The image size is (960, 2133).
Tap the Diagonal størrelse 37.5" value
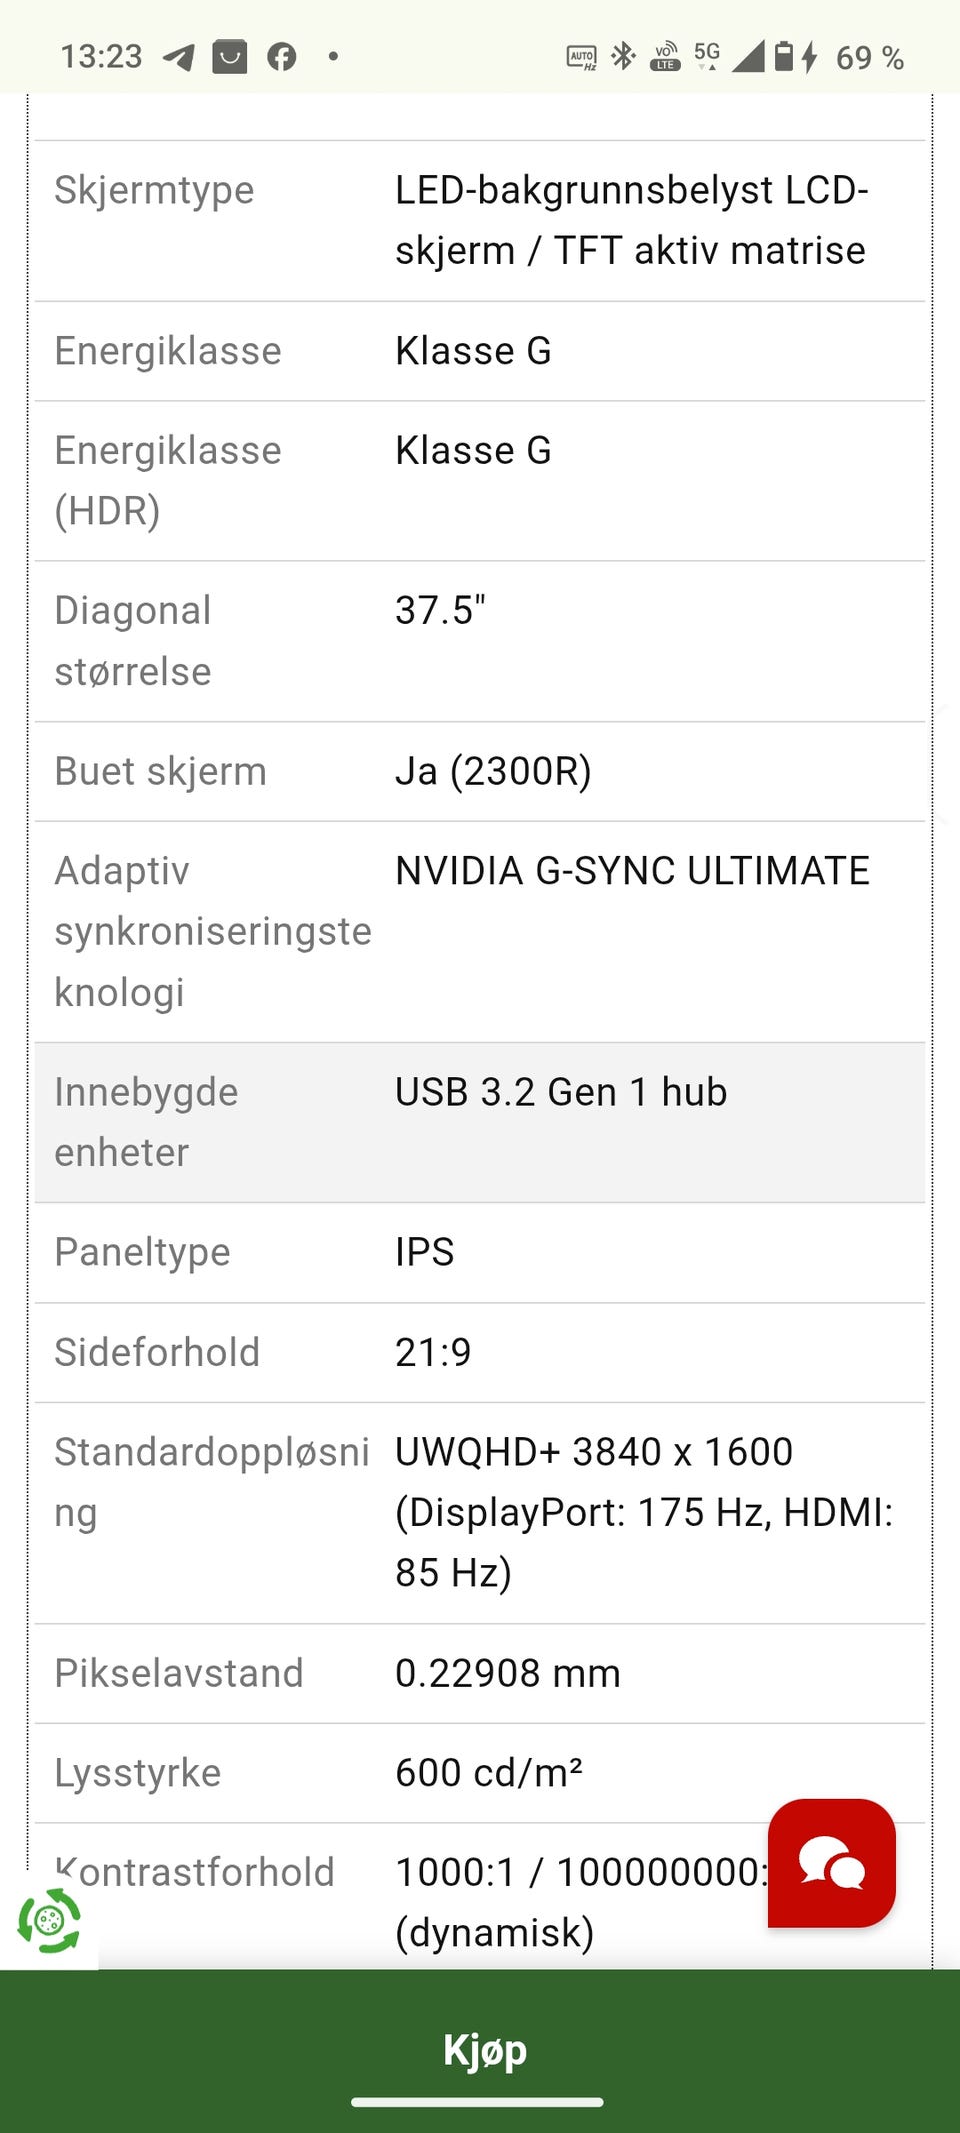tap(440, 611)
